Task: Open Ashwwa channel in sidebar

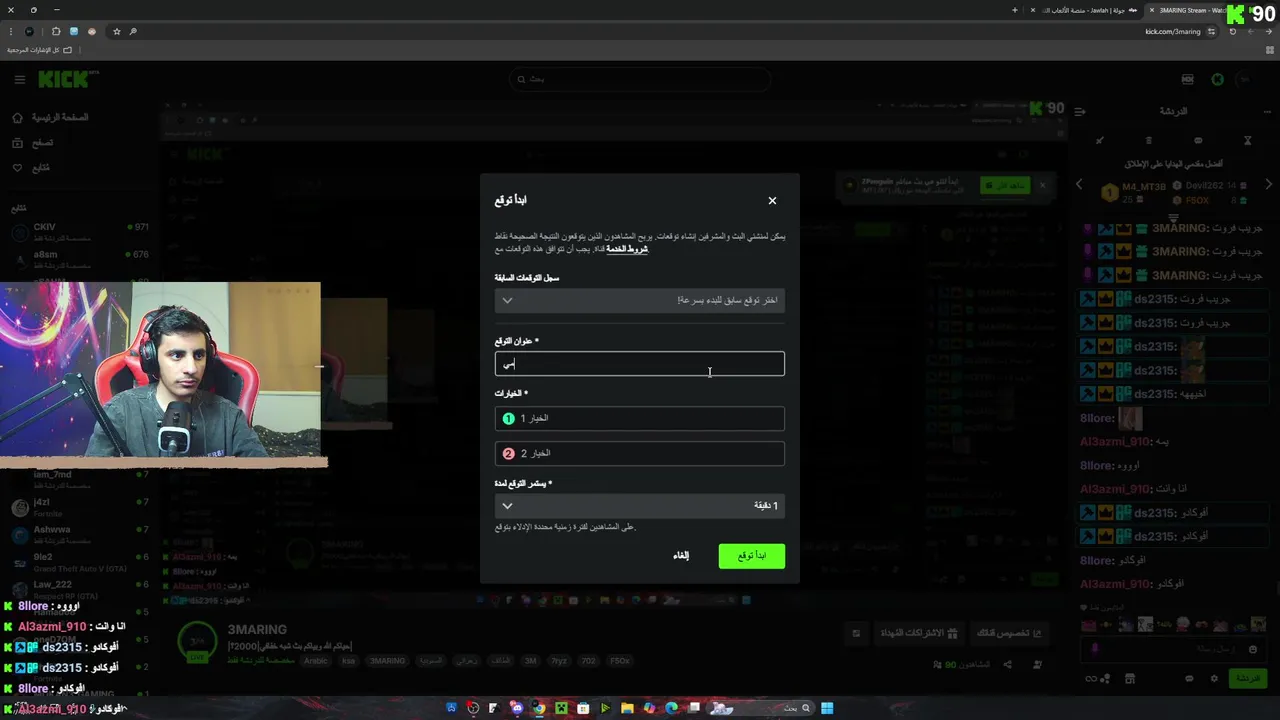Action: pyautogui.click(x=80, y=535)
